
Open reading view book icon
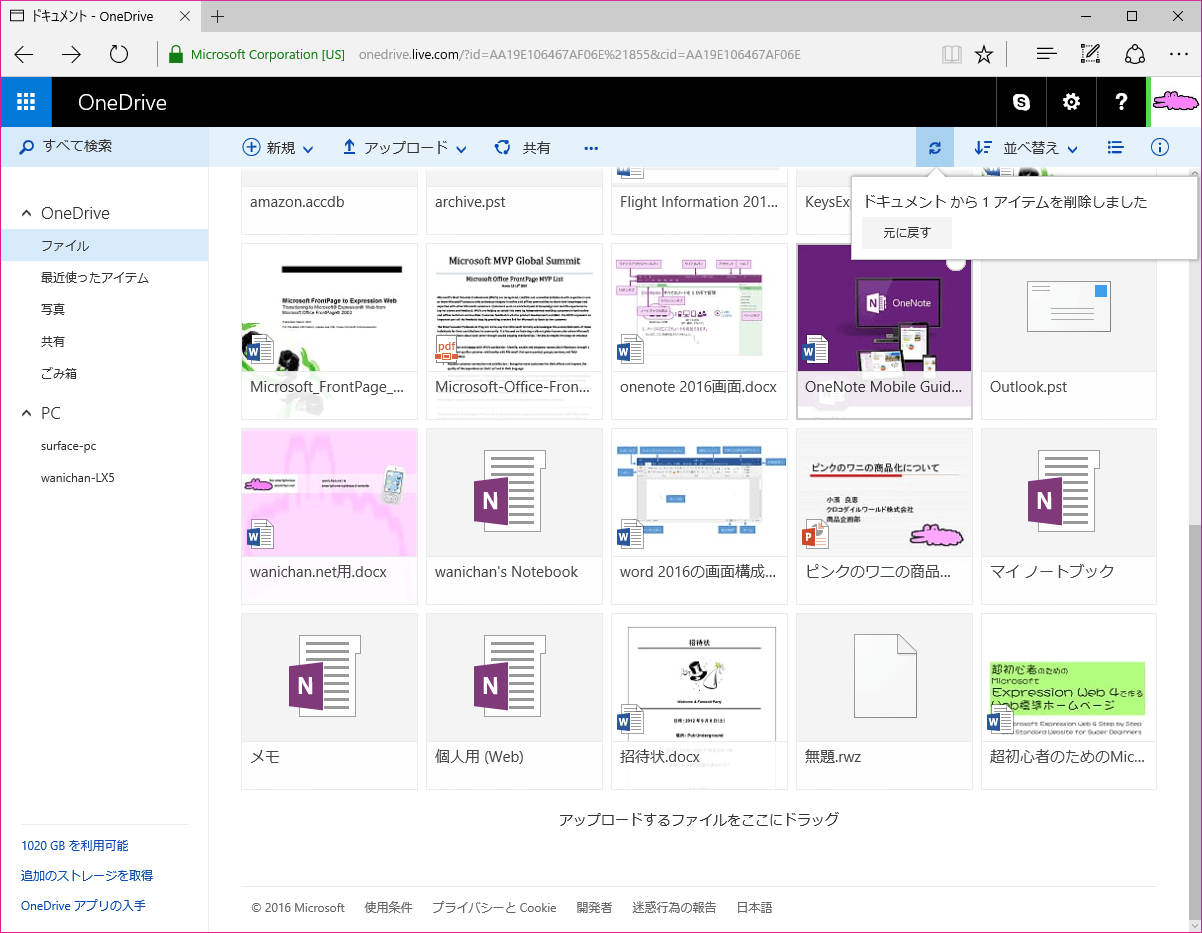point(952,54)
